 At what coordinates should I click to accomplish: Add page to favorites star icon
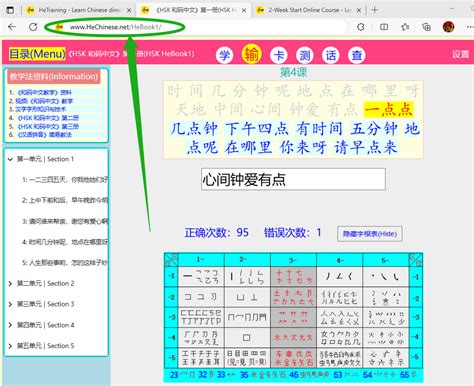(x=405, y=27)
